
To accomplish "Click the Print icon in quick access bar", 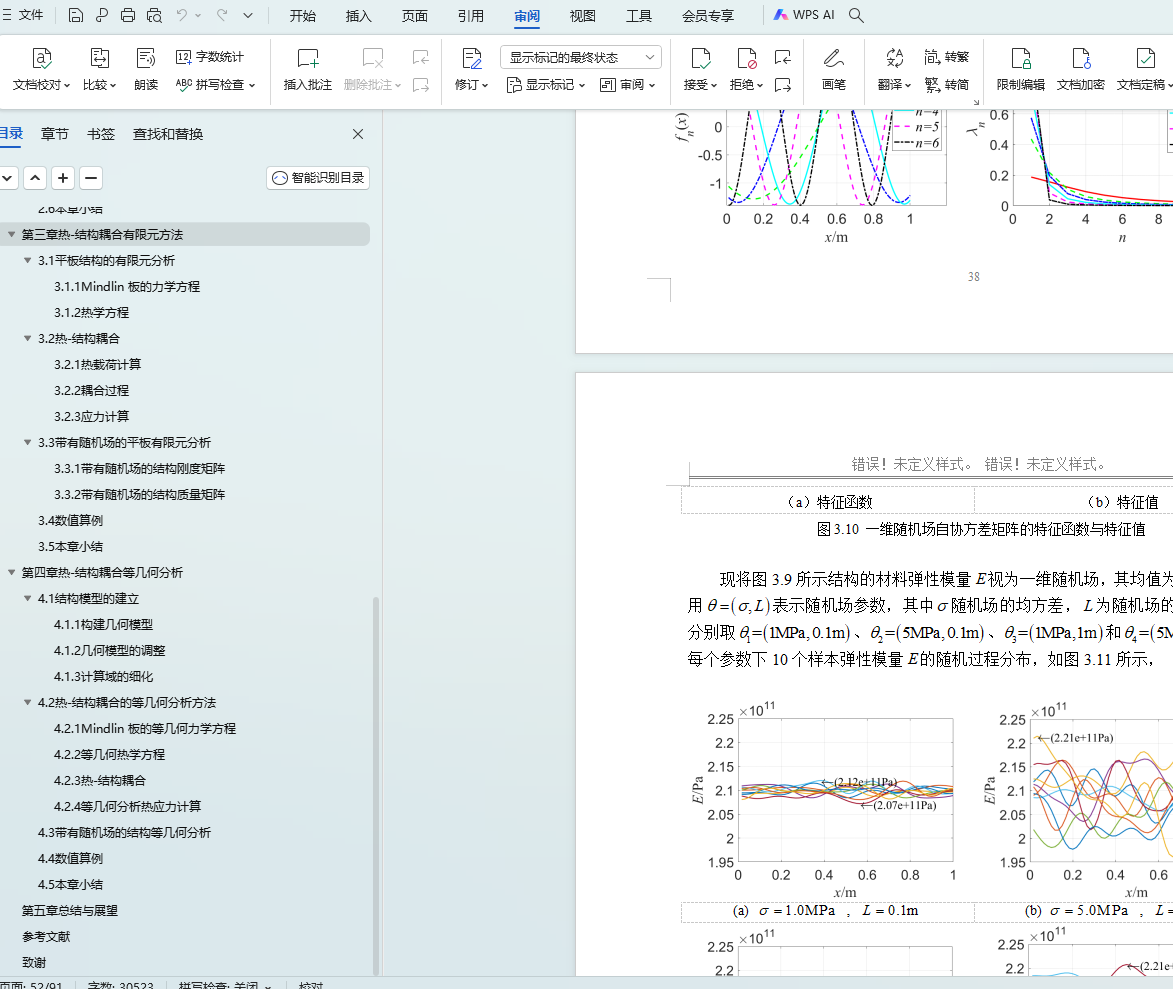I will 128,15.
